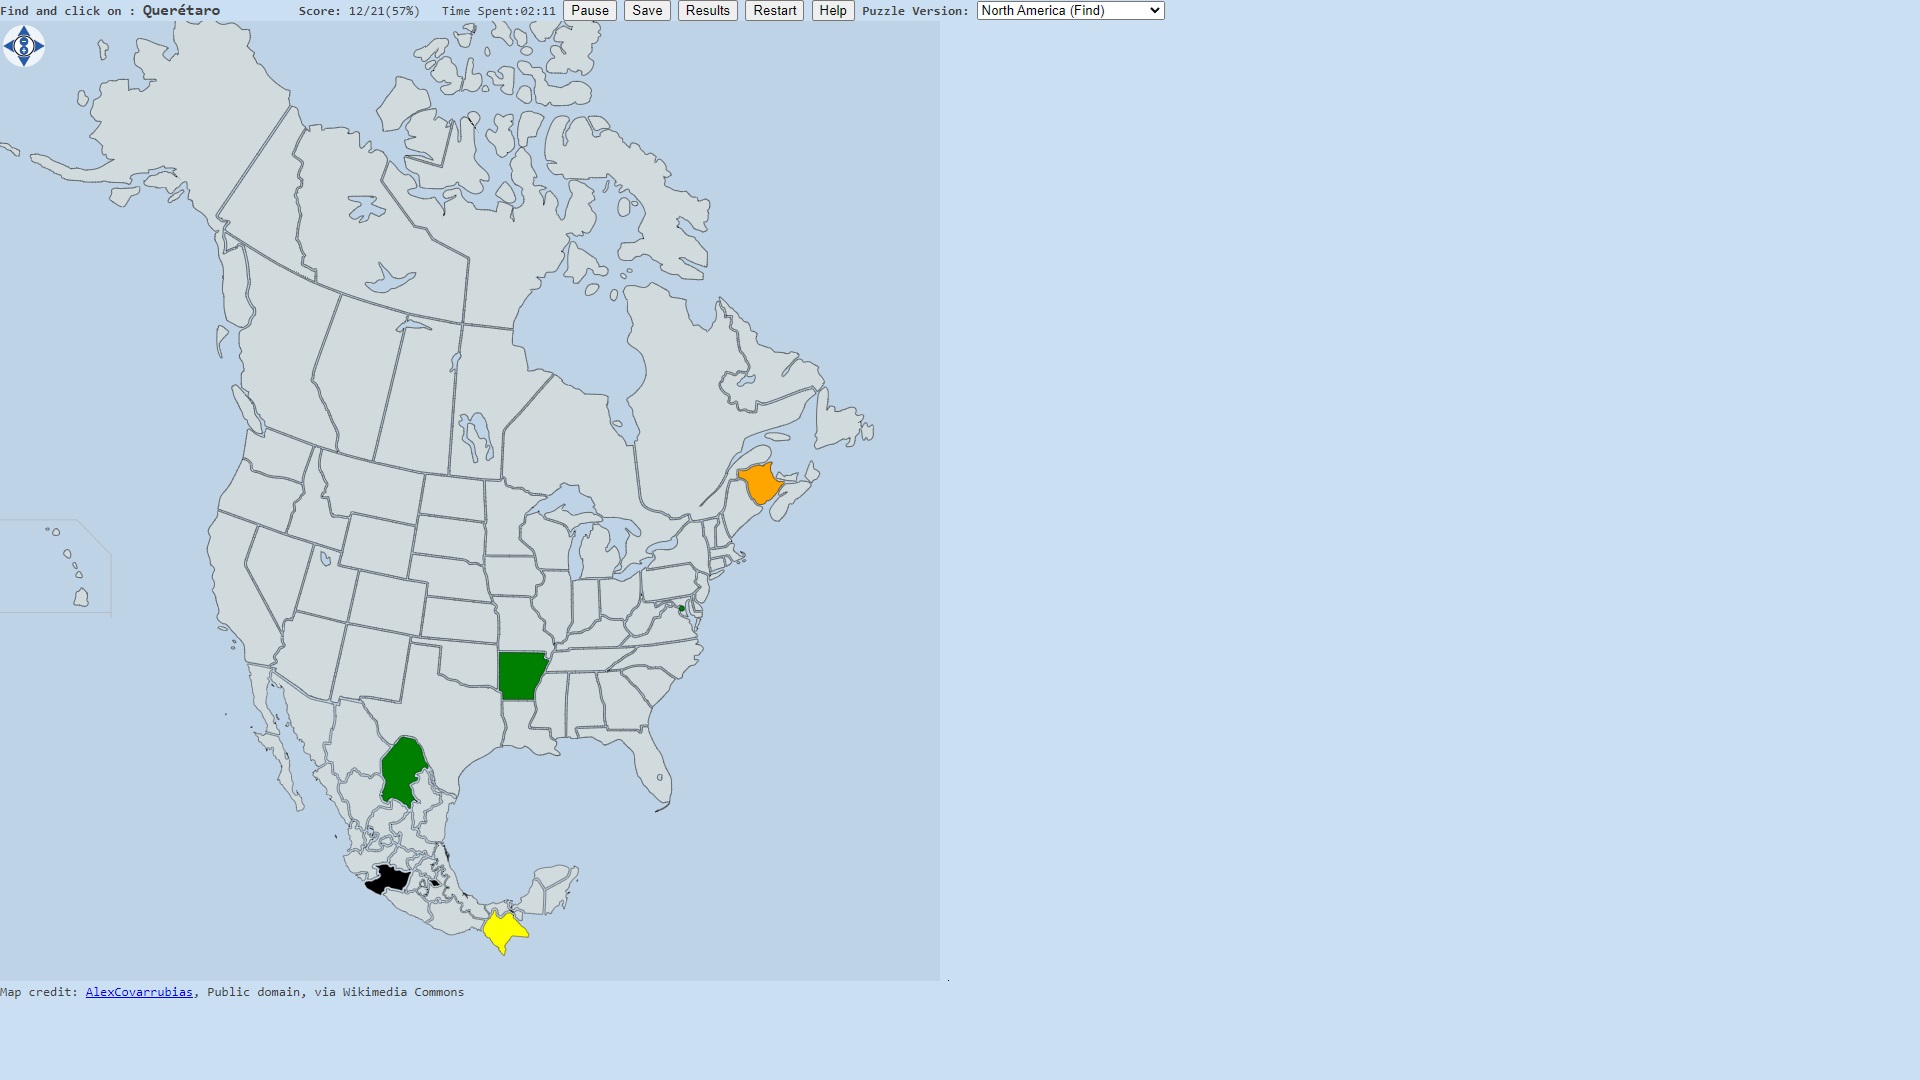Follow the AlexCovarrubias credit link
The image size is (1920, 1080).
pos(139,992)
